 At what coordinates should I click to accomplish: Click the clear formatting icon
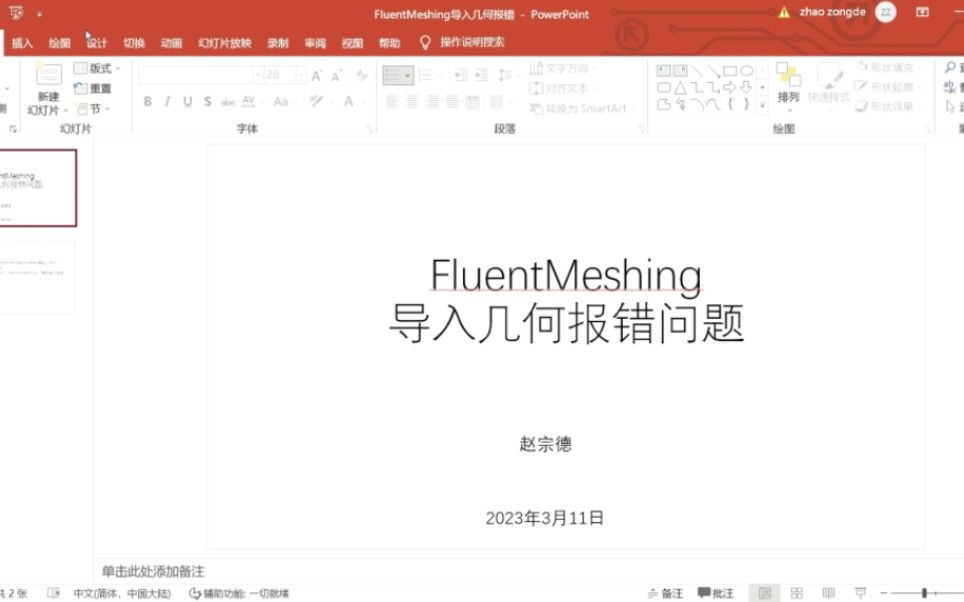click(x=362, y=75)
